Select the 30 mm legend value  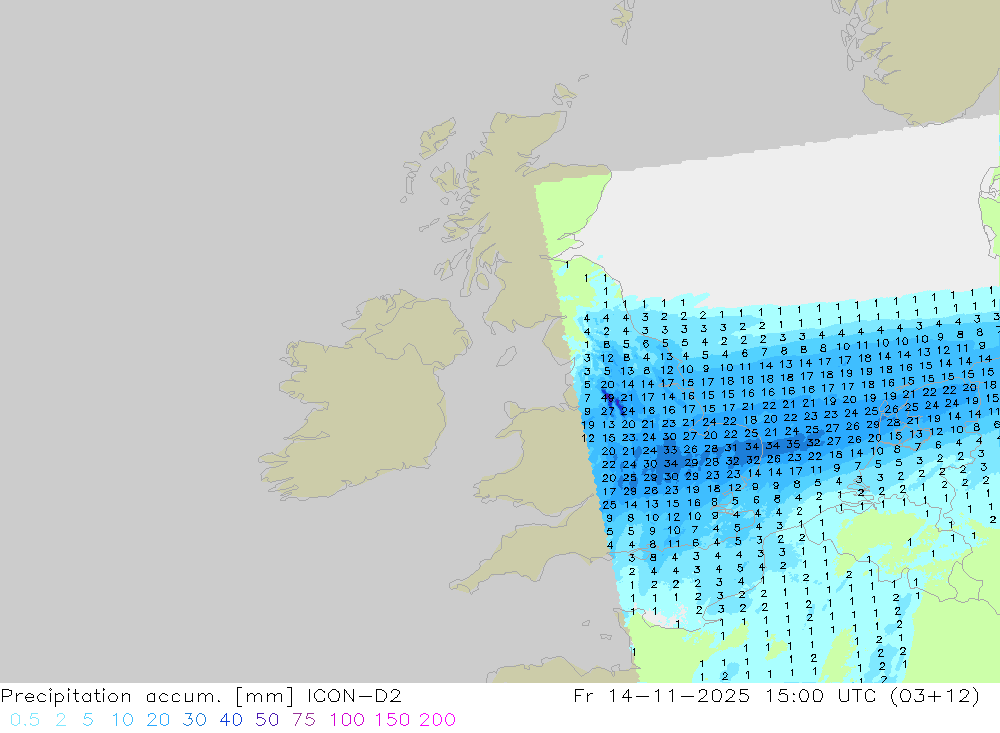point(195,720)
